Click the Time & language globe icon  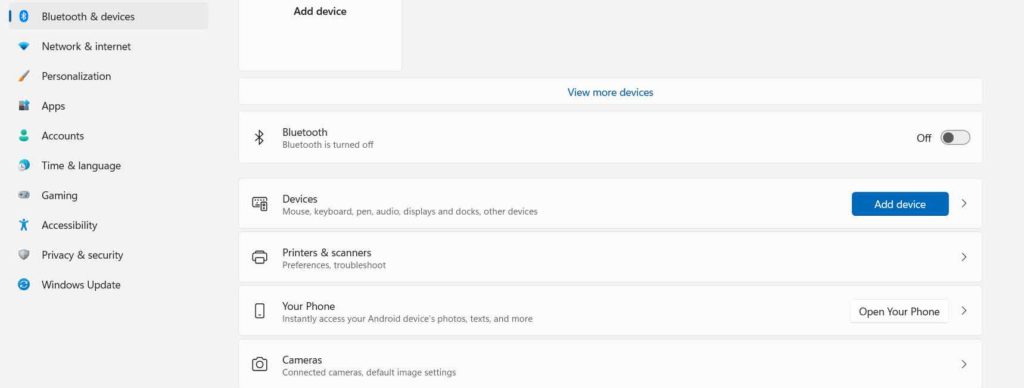24,166
